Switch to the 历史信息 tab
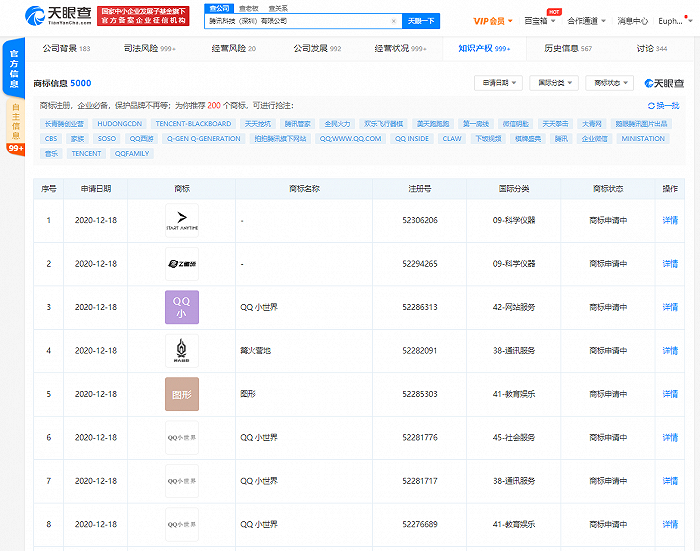Screen dimensions: 700x551 [x=568, y=48]
